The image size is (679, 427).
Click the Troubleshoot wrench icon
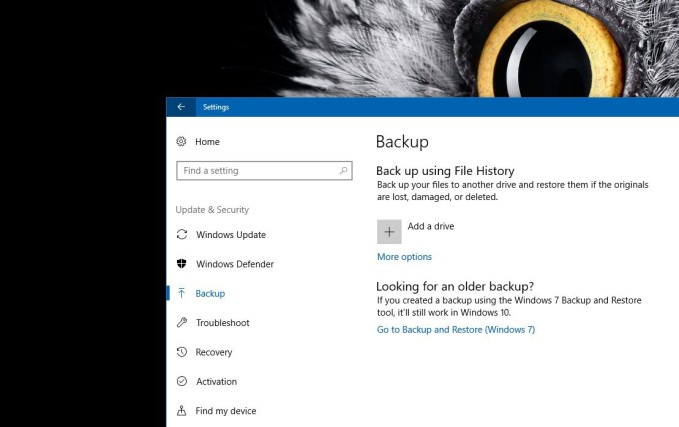point(182,323)
